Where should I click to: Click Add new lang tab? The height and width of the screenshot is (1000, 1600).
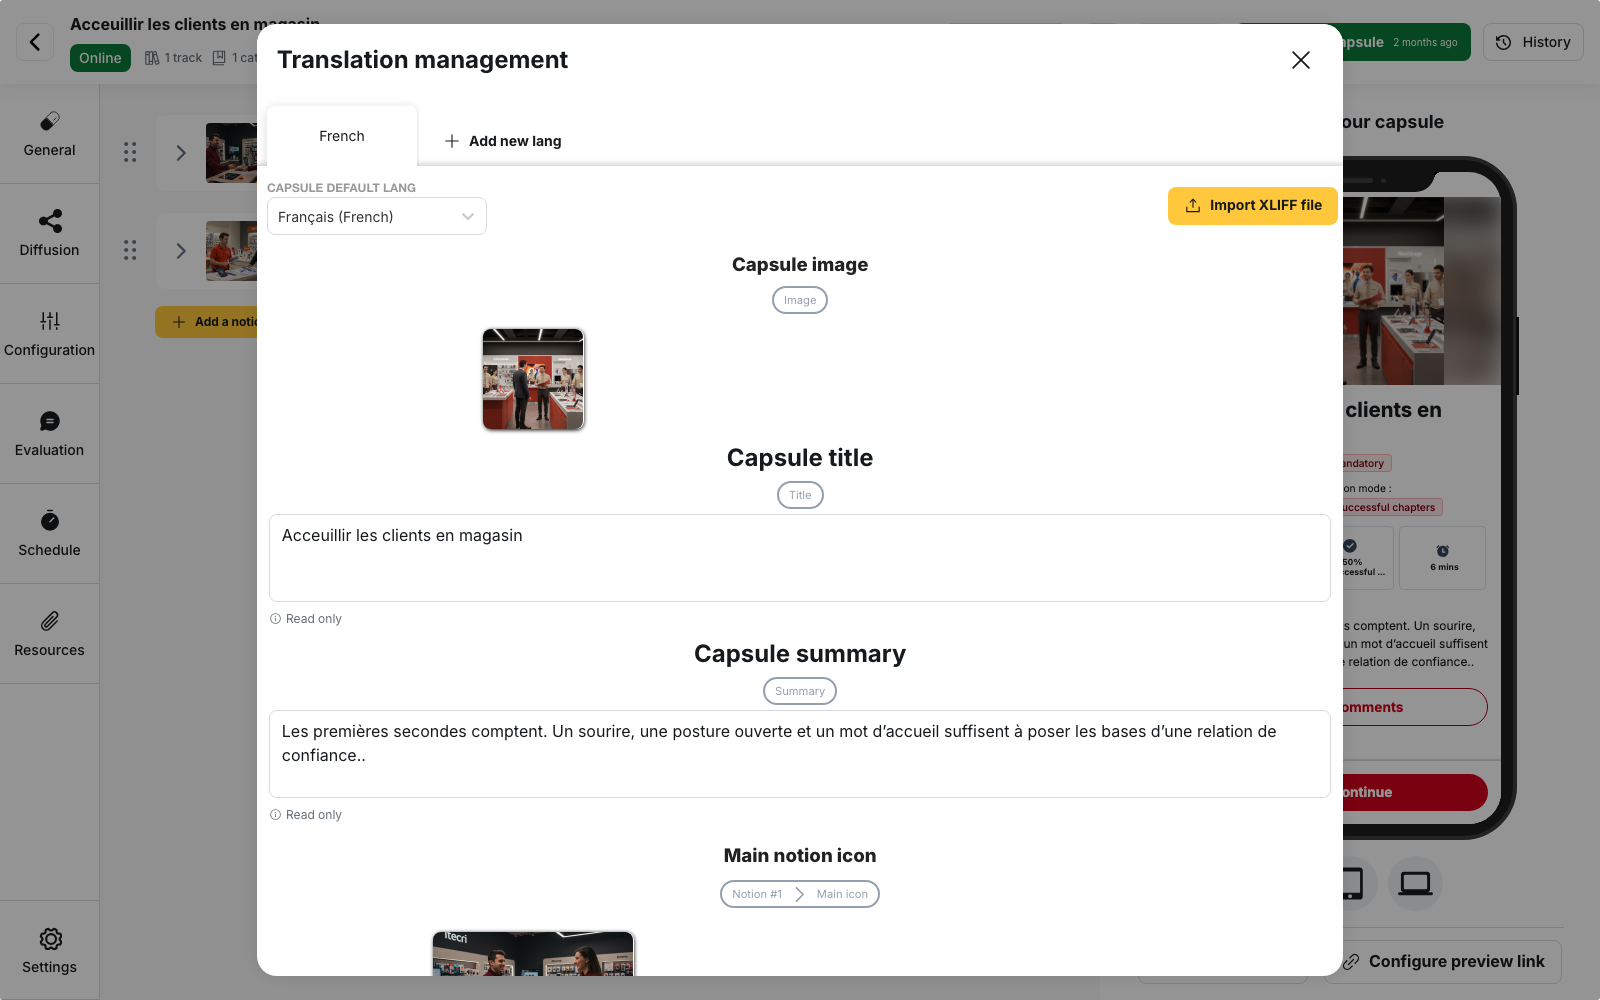[x=503, y=141]
